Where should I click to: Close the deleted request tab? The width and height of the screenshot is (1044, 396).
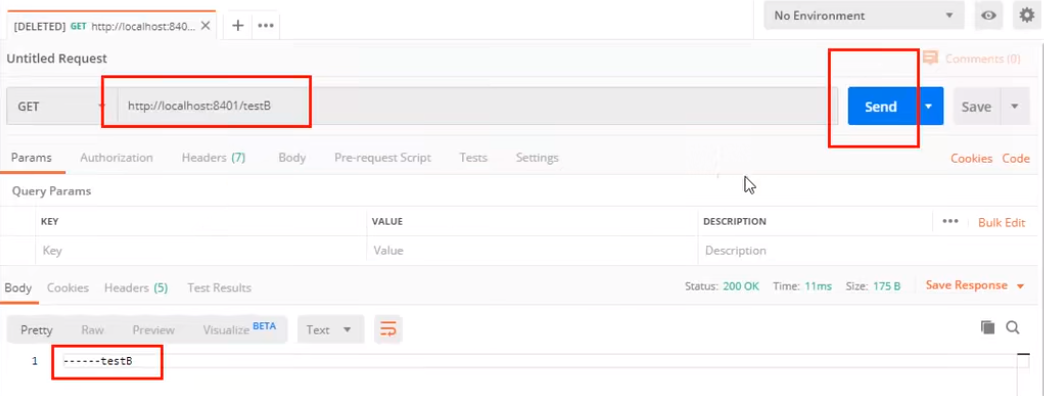205,26
